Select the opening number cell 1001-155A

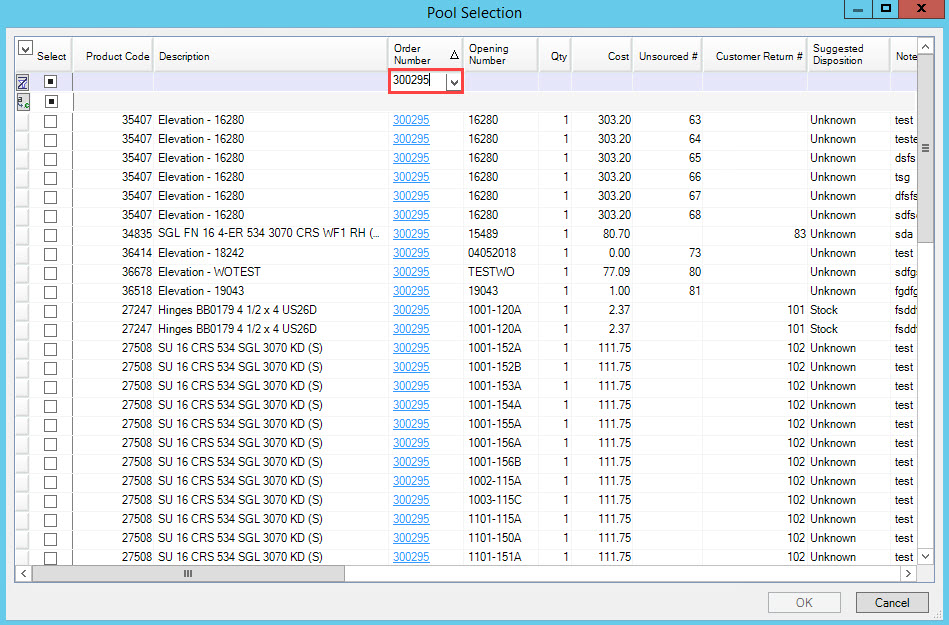tap(501, 424)
